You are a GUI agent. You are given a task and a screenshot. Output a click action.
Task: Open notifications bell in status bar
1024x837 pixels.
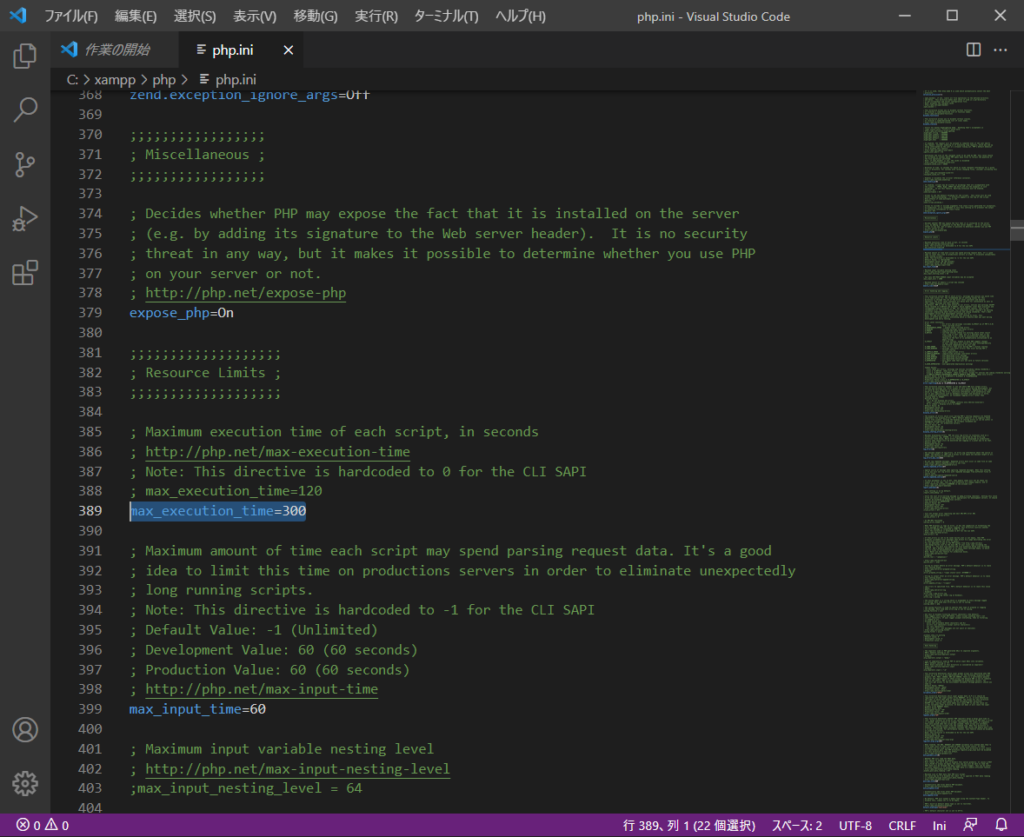click(x=1001, y=825)
